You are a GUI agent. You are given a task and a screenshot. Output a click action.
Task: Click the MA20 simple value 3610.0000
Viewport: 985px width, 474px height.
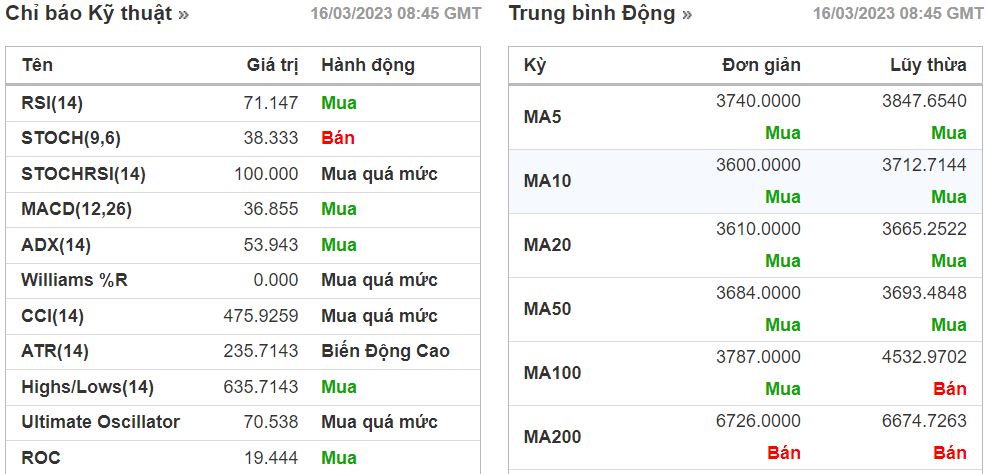[x=758, y=229]
